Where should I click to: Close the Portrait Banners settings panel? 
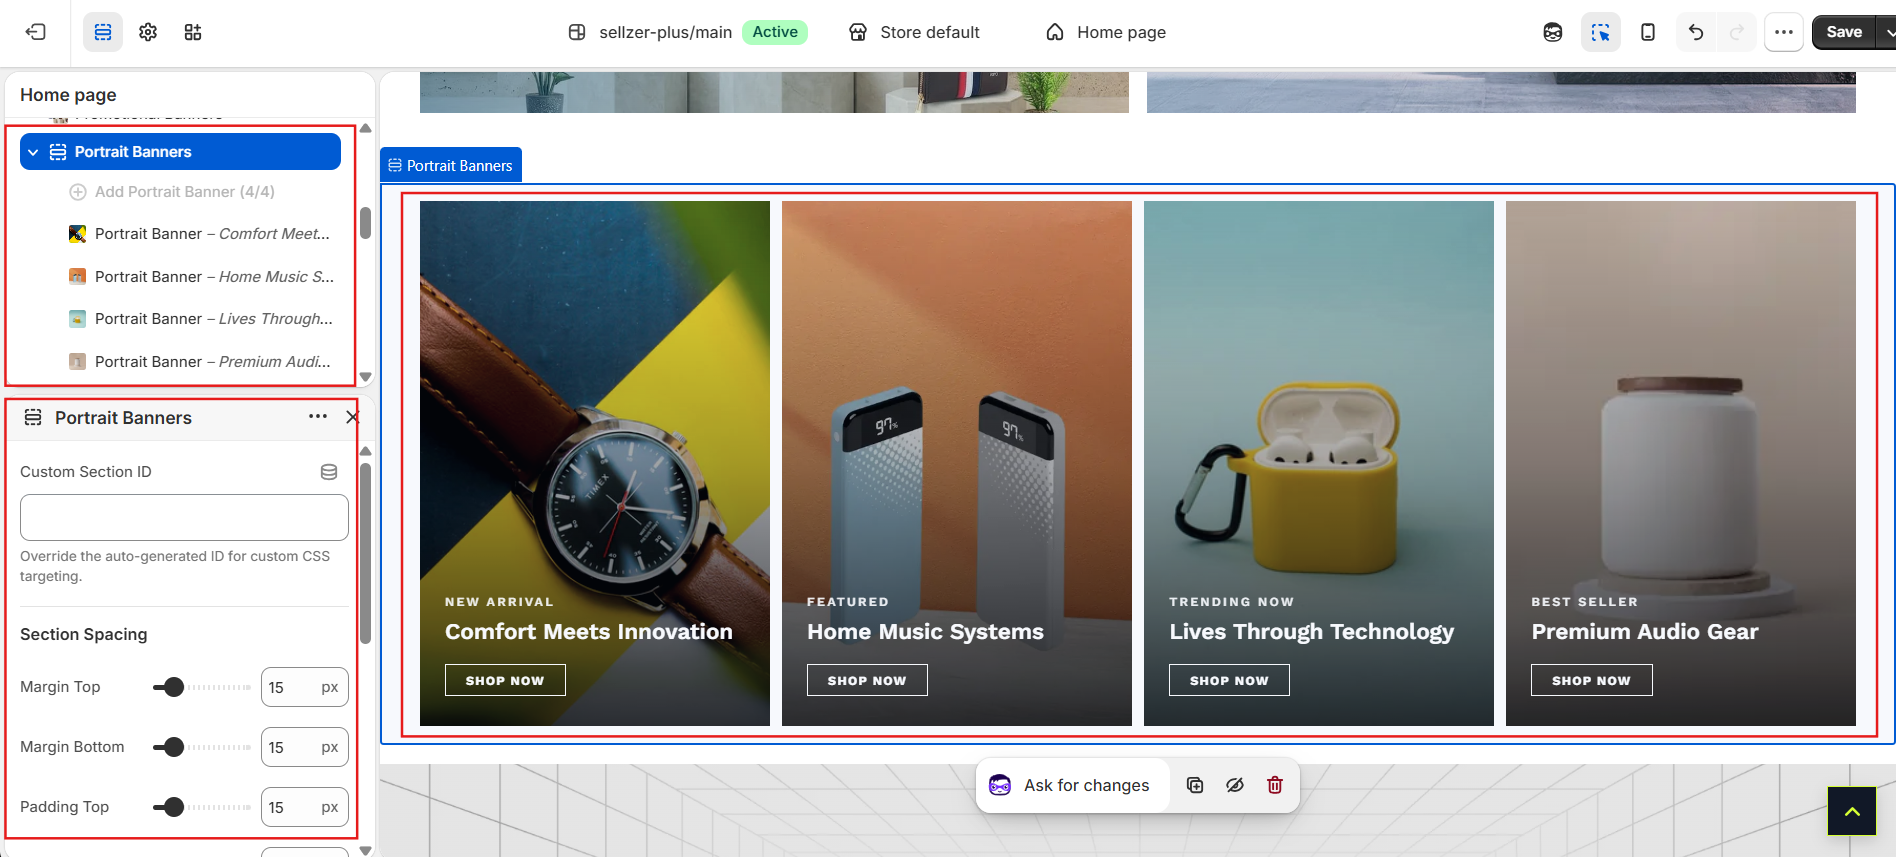352,417
